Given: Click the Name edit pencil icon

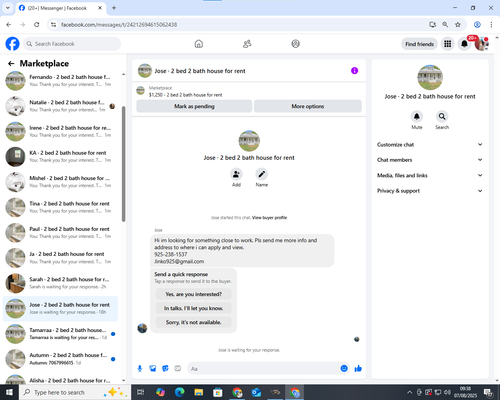Looking at the screenshot, I should click(262, 174).
